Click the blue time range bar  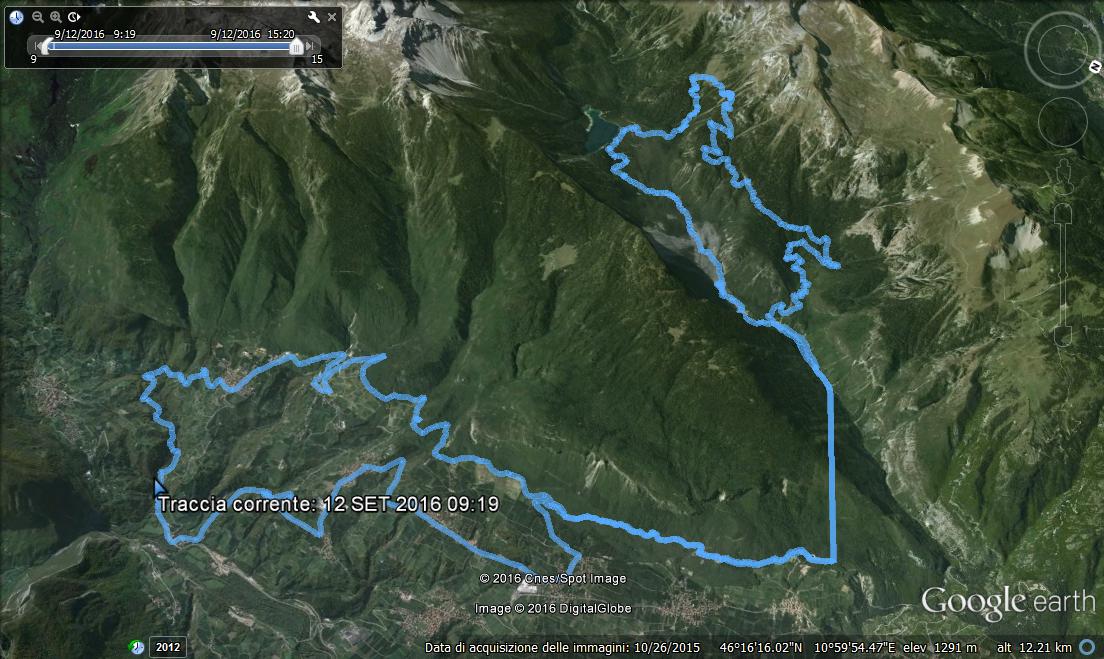[x=171, y=46]
